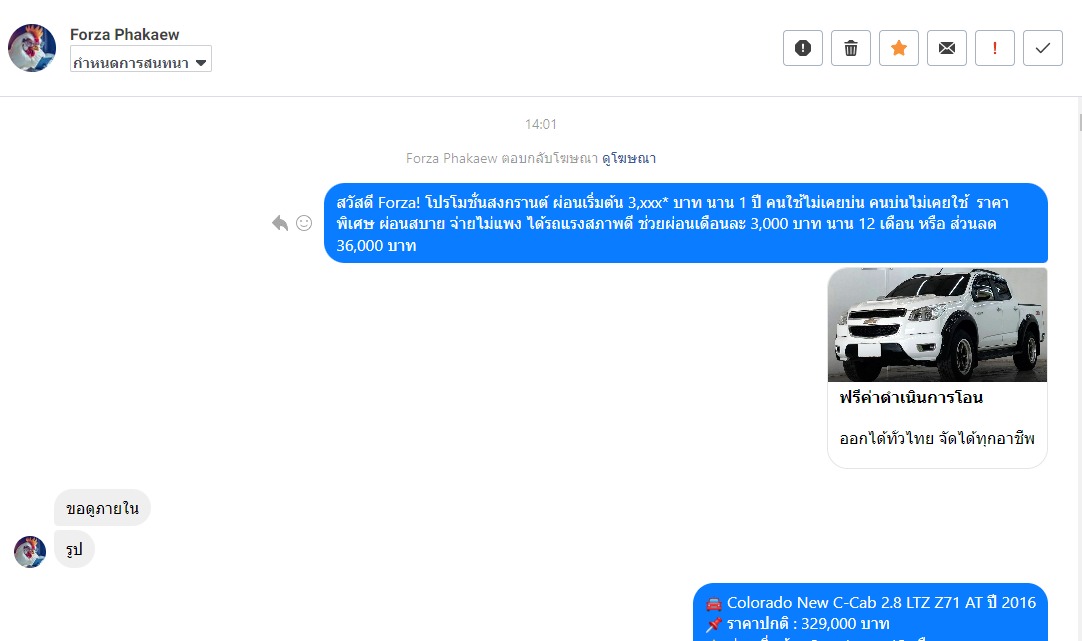Image resolution: width=1082 pixels, height=641 pixels.
Task: Open the กำหนดการสนทนา dropdown
Action: coord(141,59)
